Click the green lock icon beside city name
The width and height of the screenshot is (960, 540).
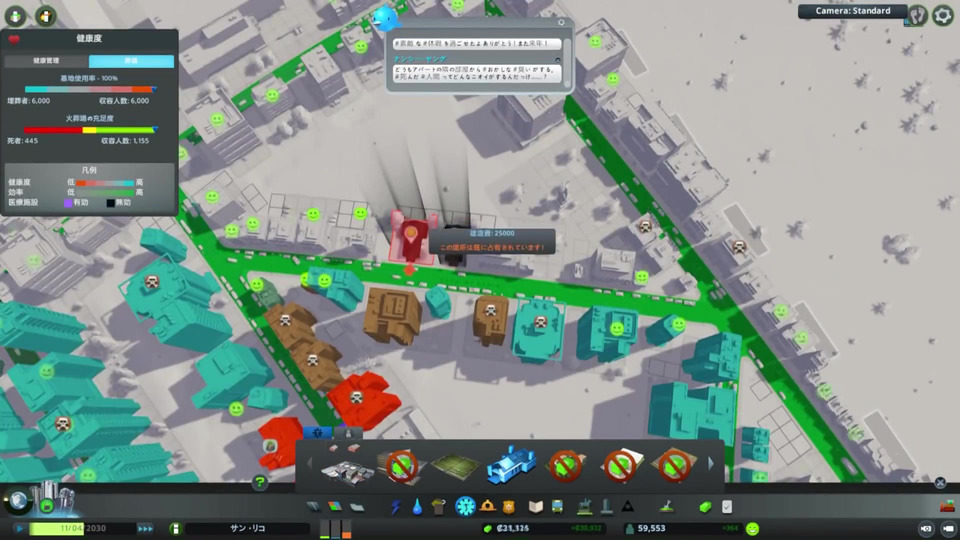175,528
